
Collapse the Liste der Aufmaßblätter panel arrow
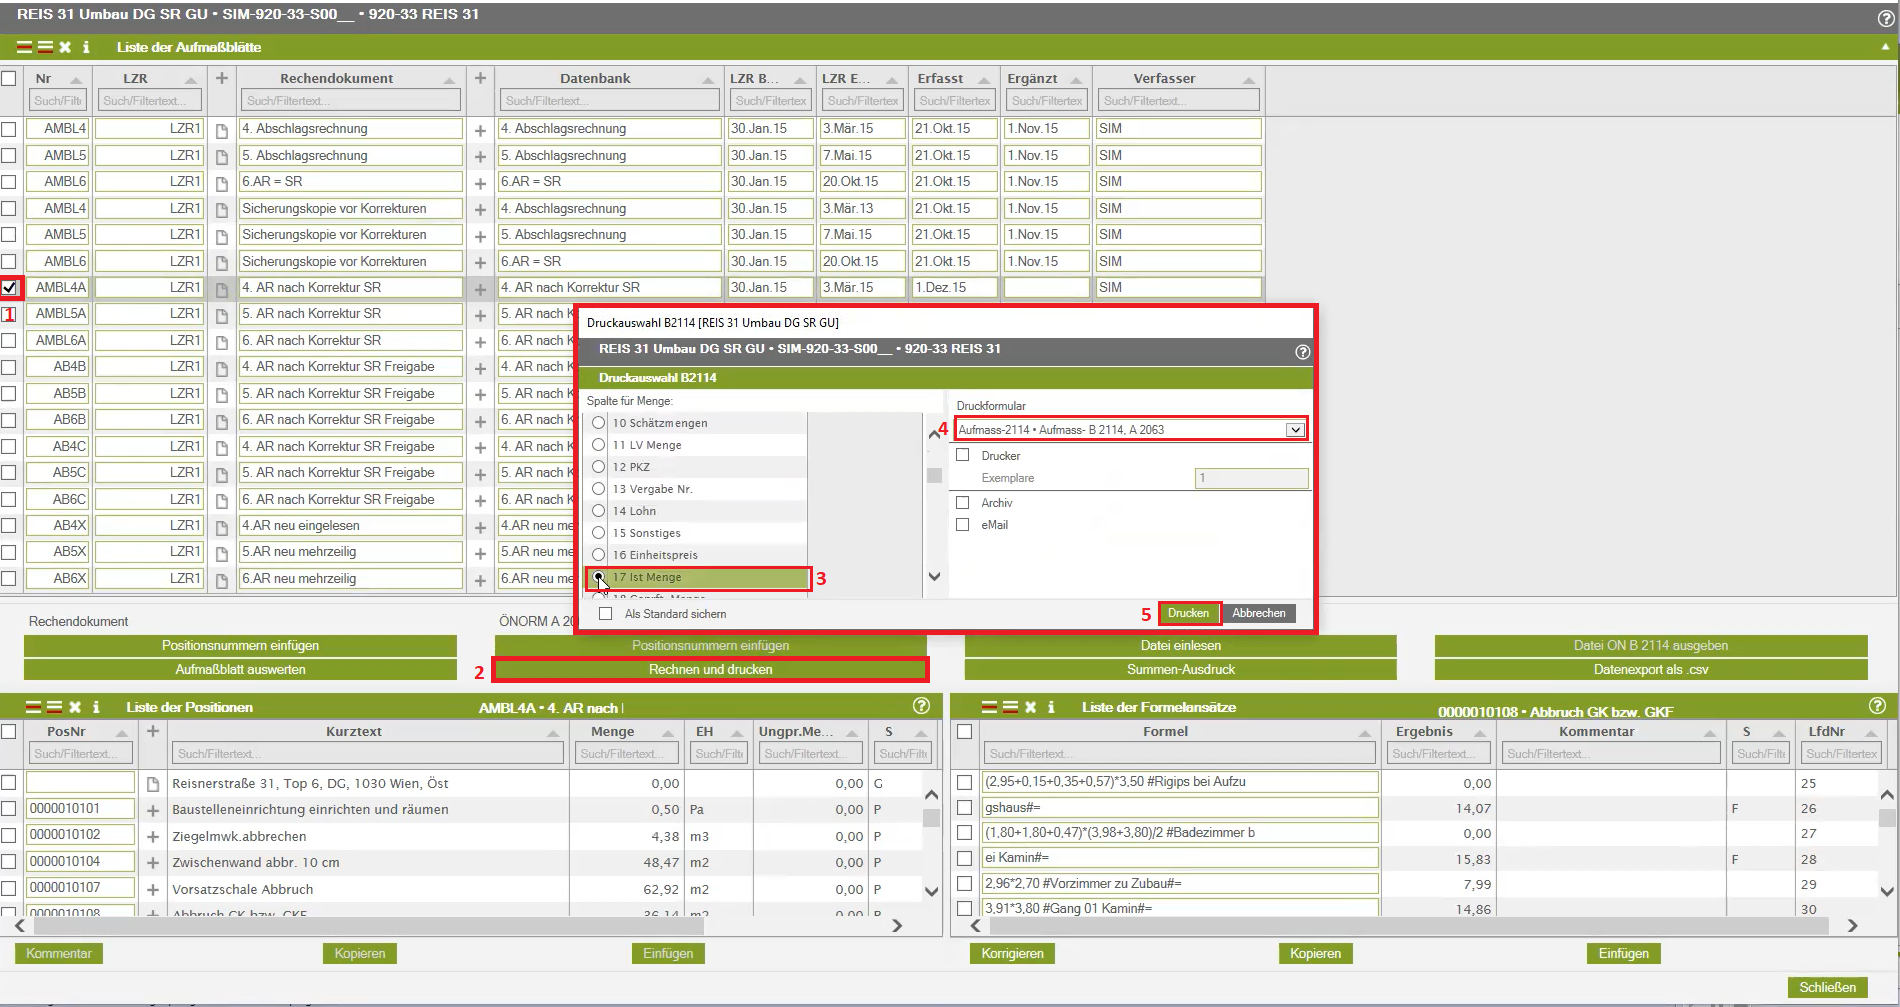[1885, 47]
